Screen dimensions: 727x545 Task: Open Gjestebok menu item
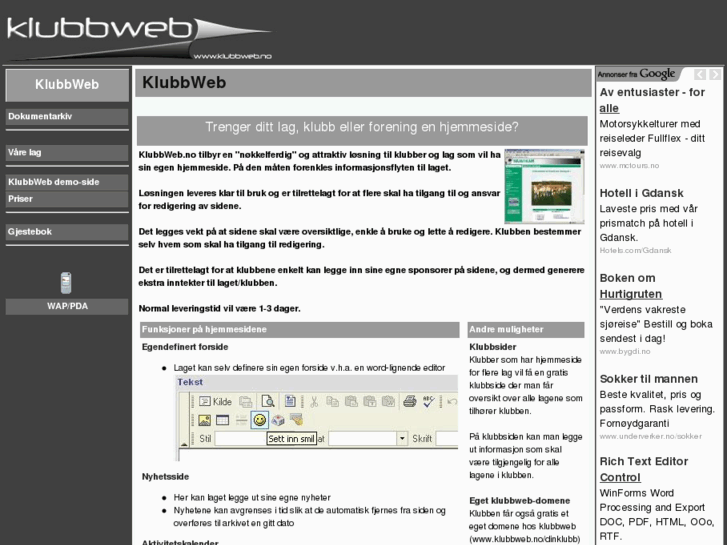(67, 232)
